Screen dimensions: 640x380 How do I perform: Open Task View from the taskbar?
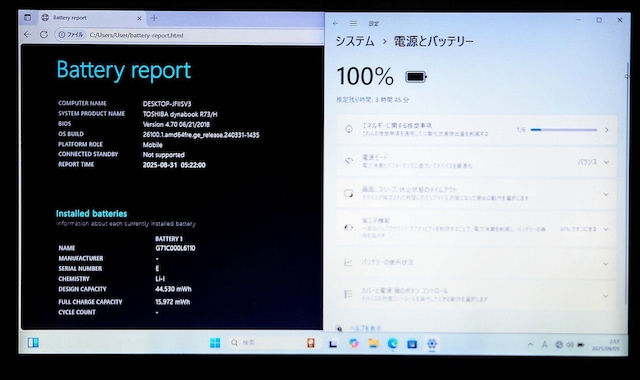tap(333, 344)
